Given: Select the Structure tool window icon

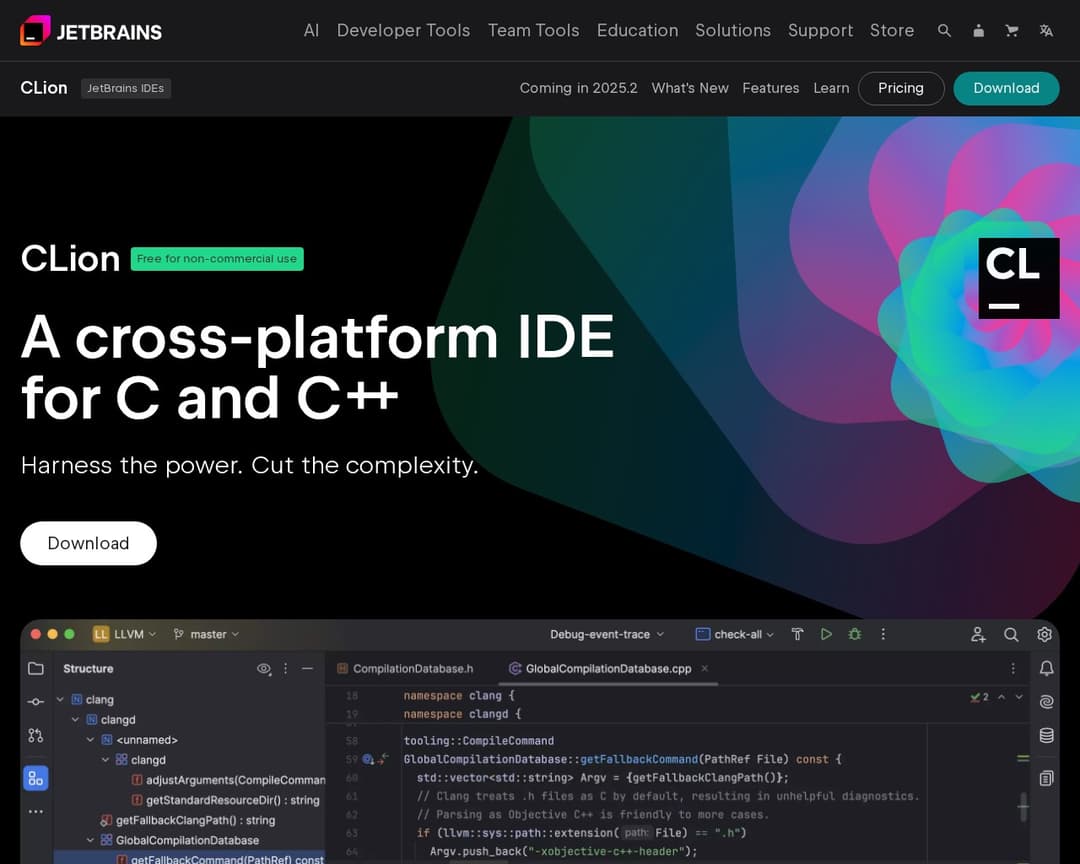Looking at the screenshot, I should [x=36, y=779].
